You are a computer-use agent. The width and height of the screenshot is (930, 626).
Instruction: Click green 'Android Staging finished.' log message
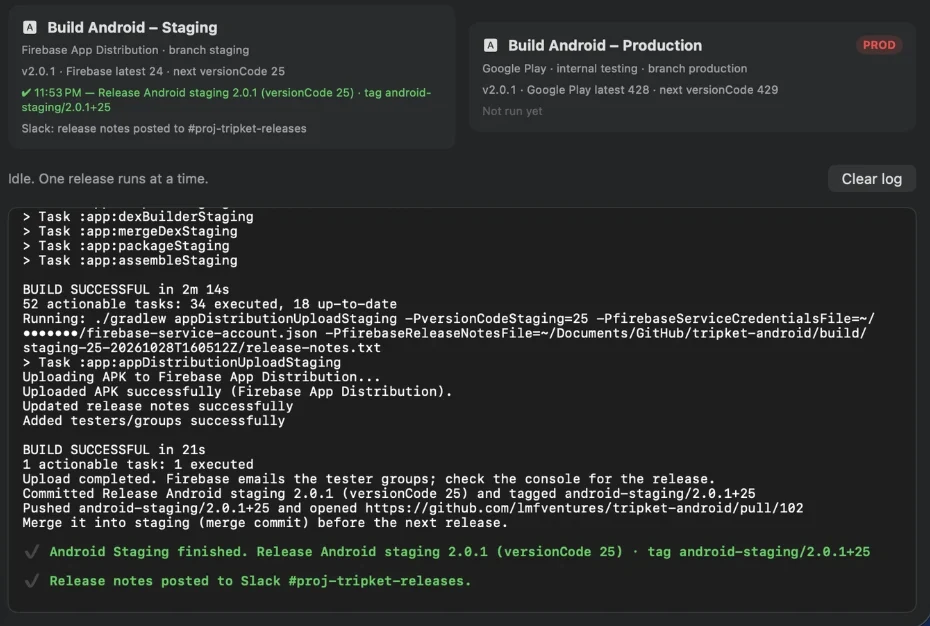point(460,552)
